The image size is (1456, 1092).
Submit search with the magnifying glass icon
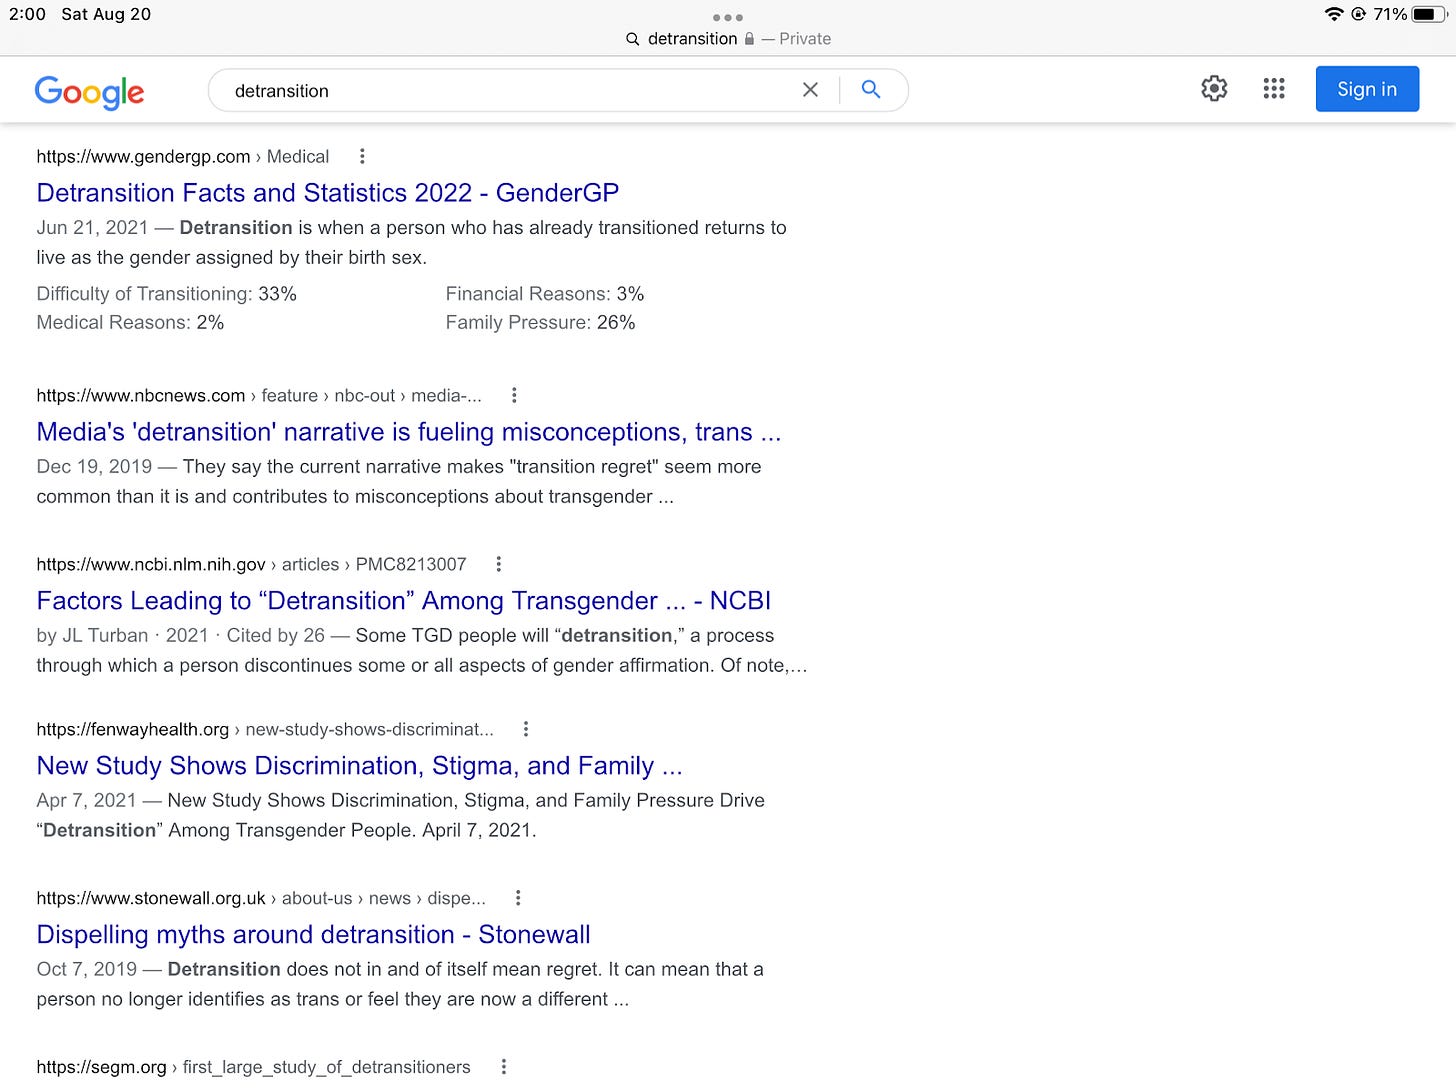click(x=871, y=90)
